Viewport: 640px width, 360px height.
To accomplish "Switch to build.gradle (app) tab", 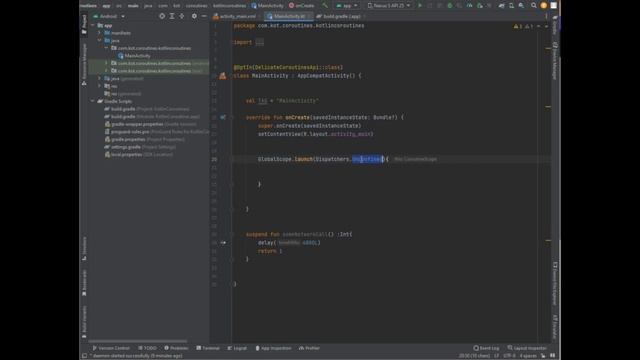I will (340, 16).
